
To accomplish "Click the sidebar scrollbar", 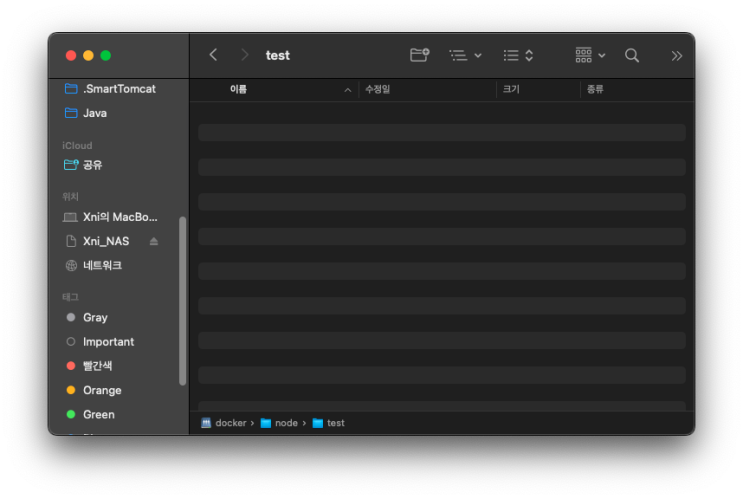I will 182,301.
